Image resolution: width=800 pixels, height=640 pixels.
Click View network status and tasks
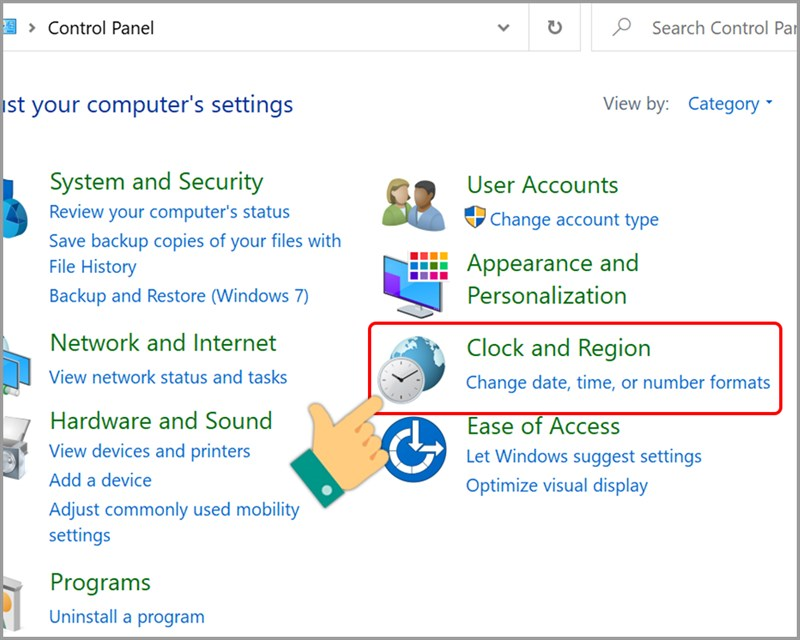pos(168,377)
